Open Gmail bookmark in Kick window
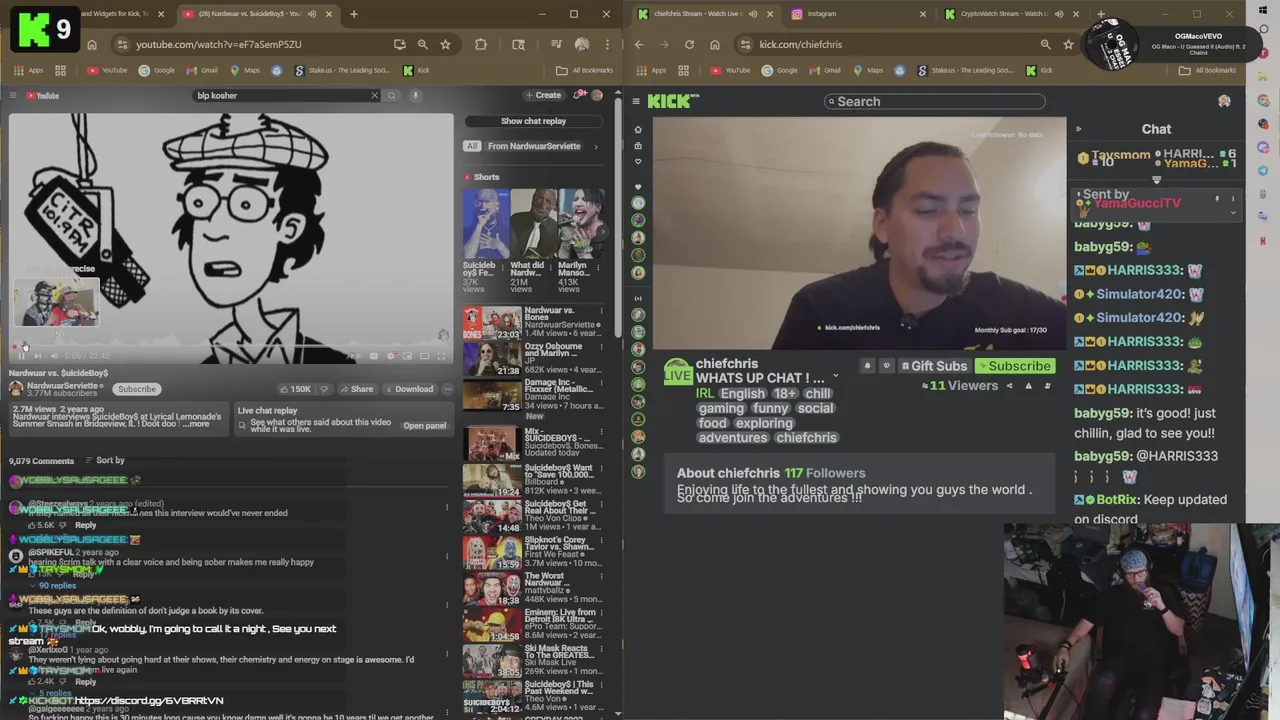 [825, 70]
